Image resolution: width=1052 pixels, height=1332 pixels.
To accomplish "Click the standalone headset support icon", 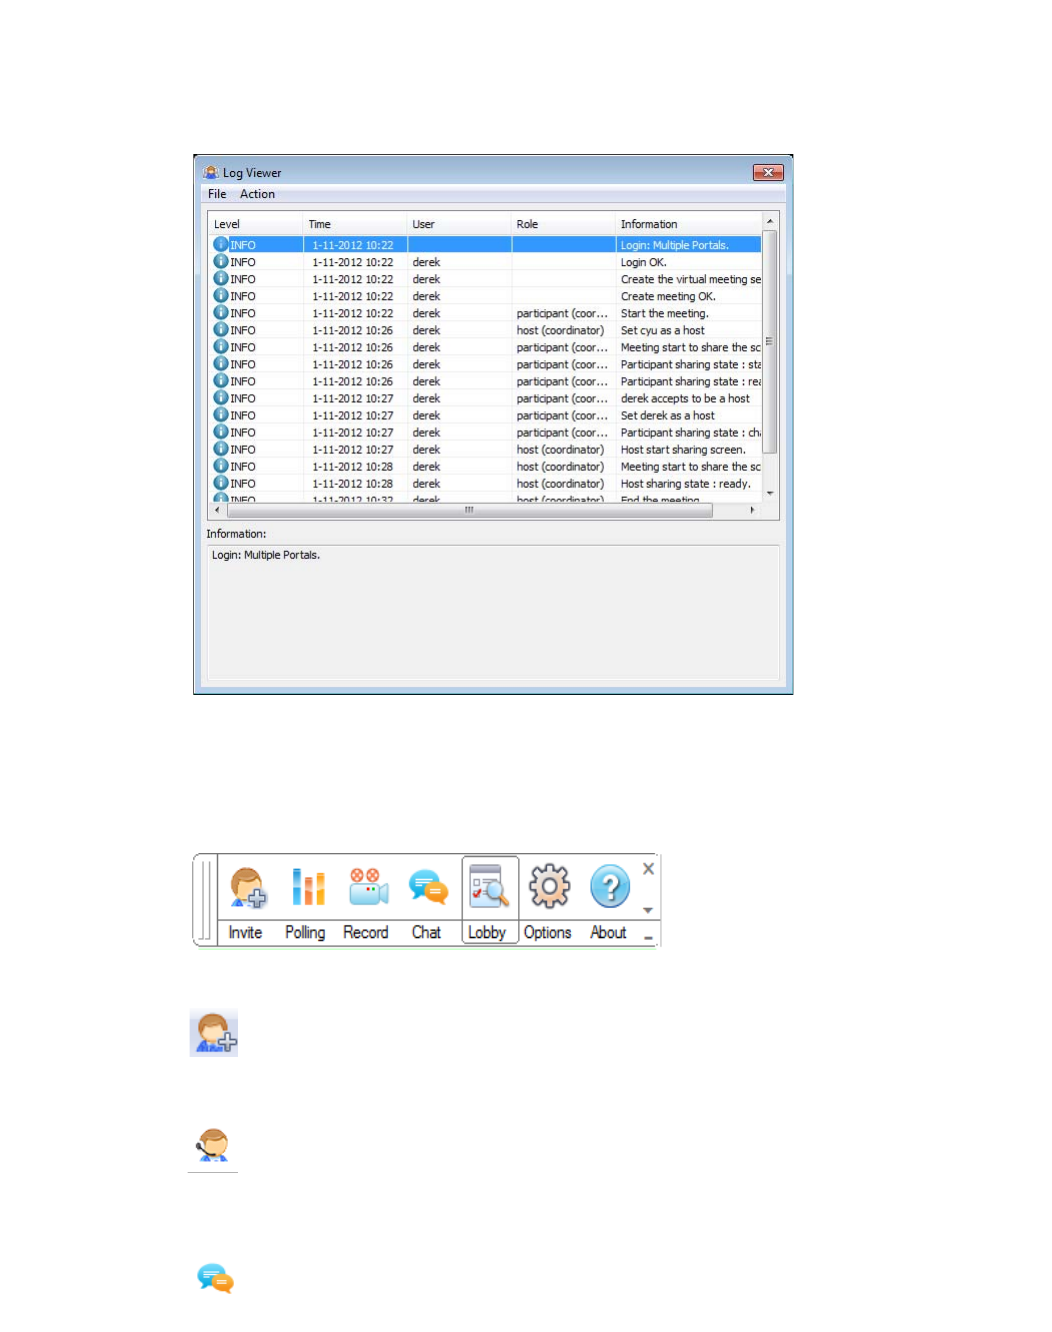I will (213, 1144).
